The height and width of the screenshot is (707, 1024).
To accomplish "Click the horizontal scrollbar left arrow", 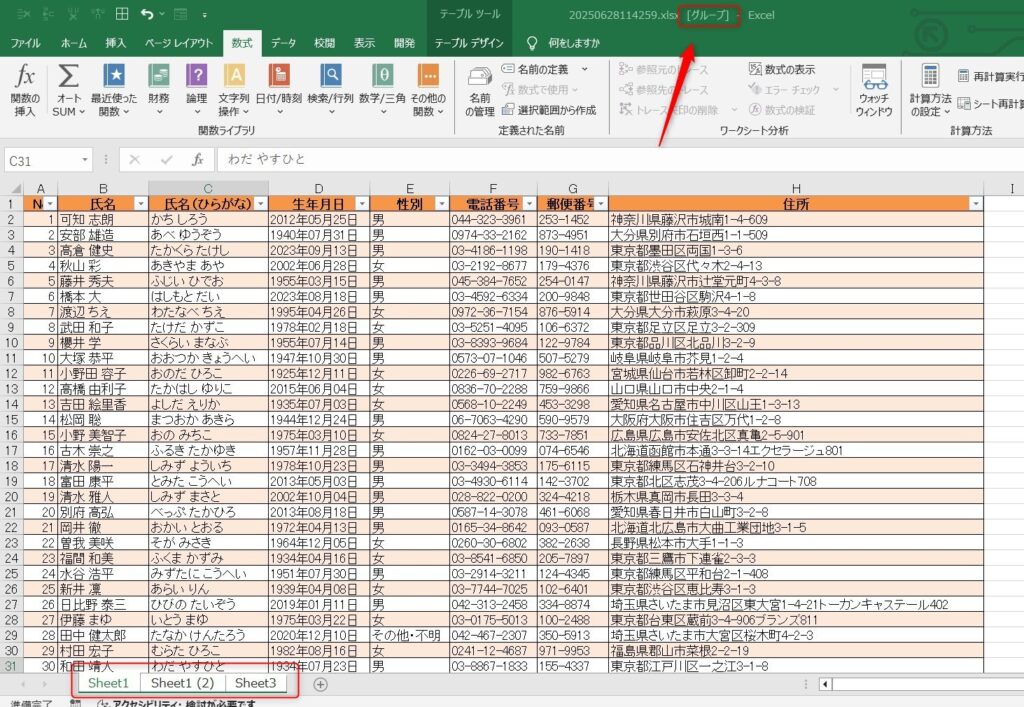I will [825, 684].
